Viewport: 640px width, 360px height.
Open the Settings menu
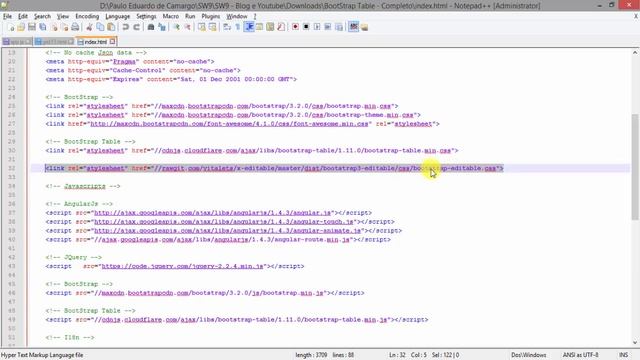[146, 16]
